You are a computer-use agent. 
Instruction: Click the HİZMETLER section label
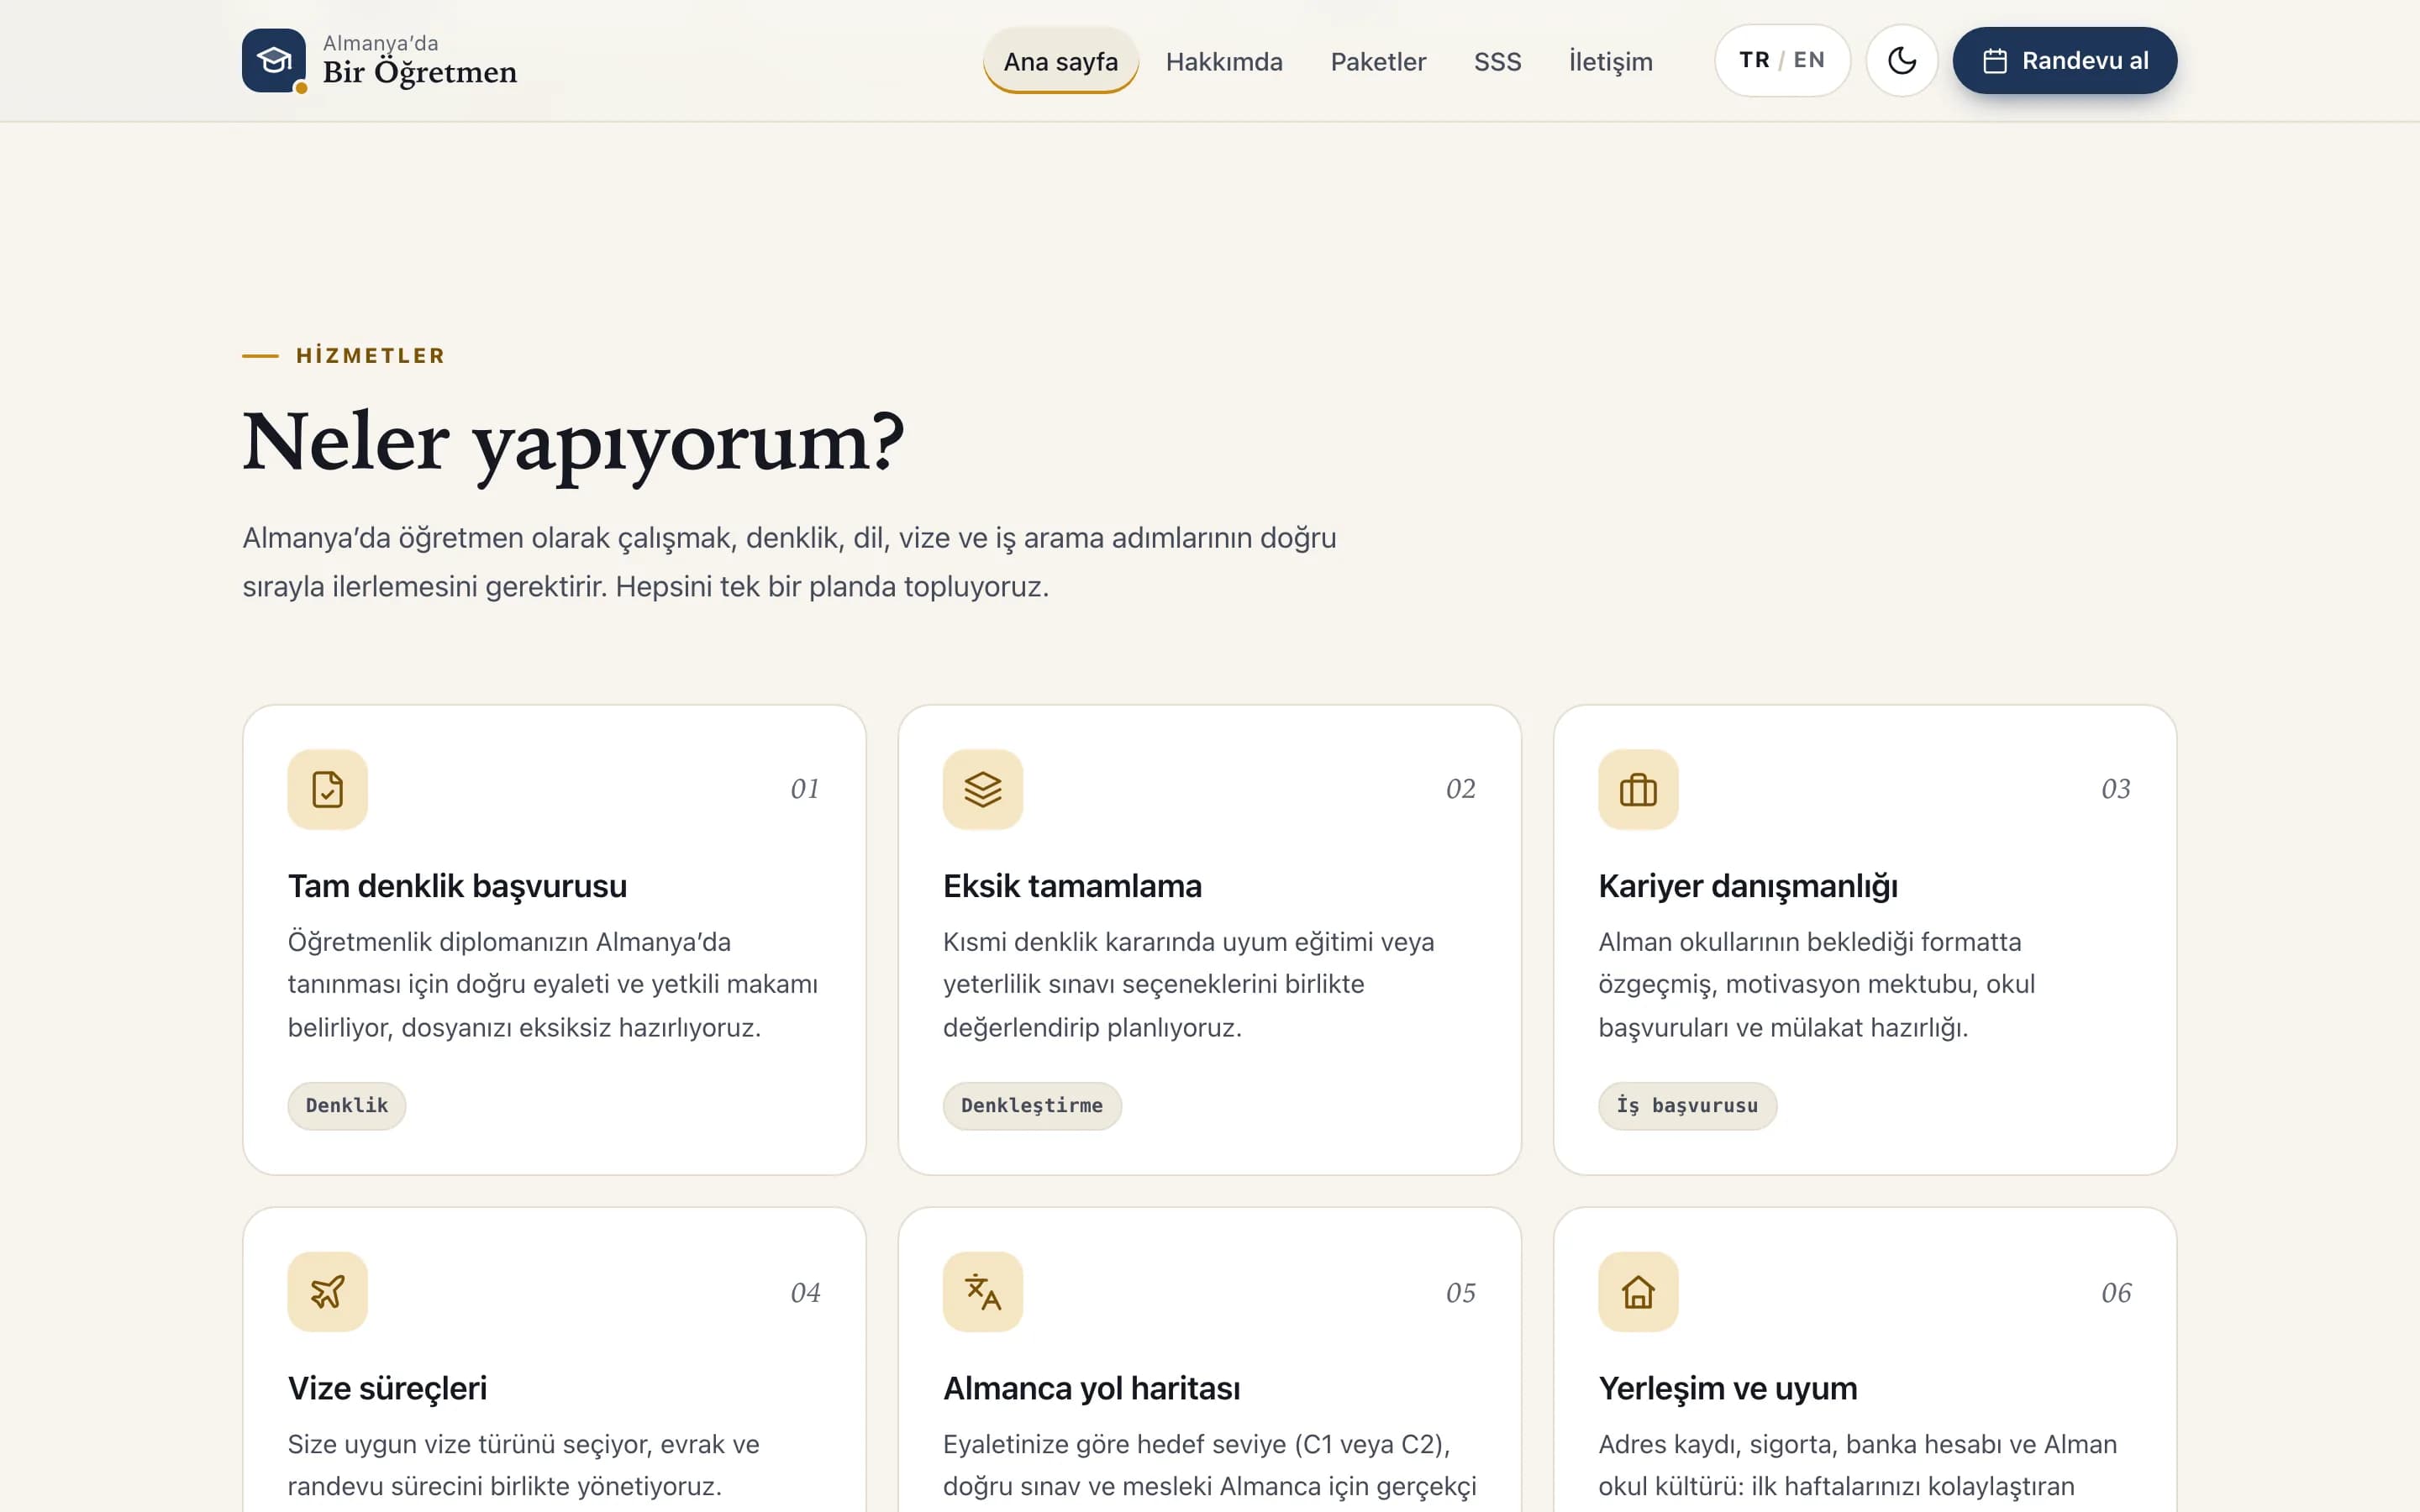370,356
